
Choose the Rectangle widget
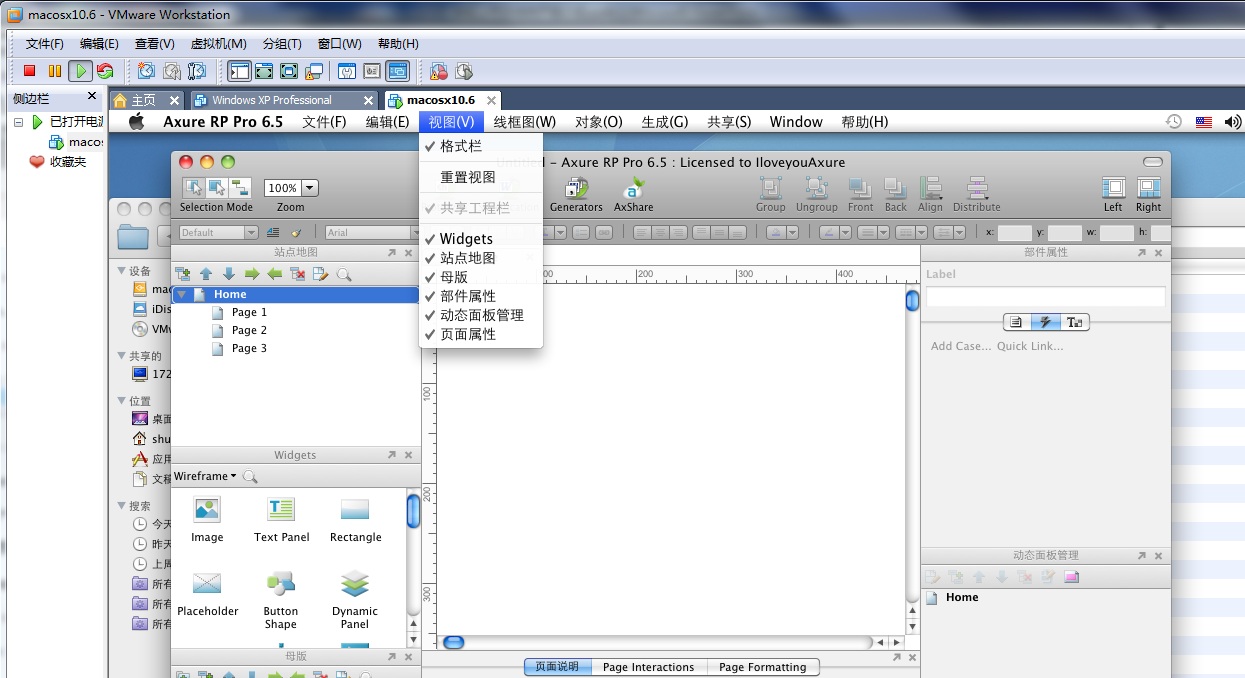coord(355,520)
